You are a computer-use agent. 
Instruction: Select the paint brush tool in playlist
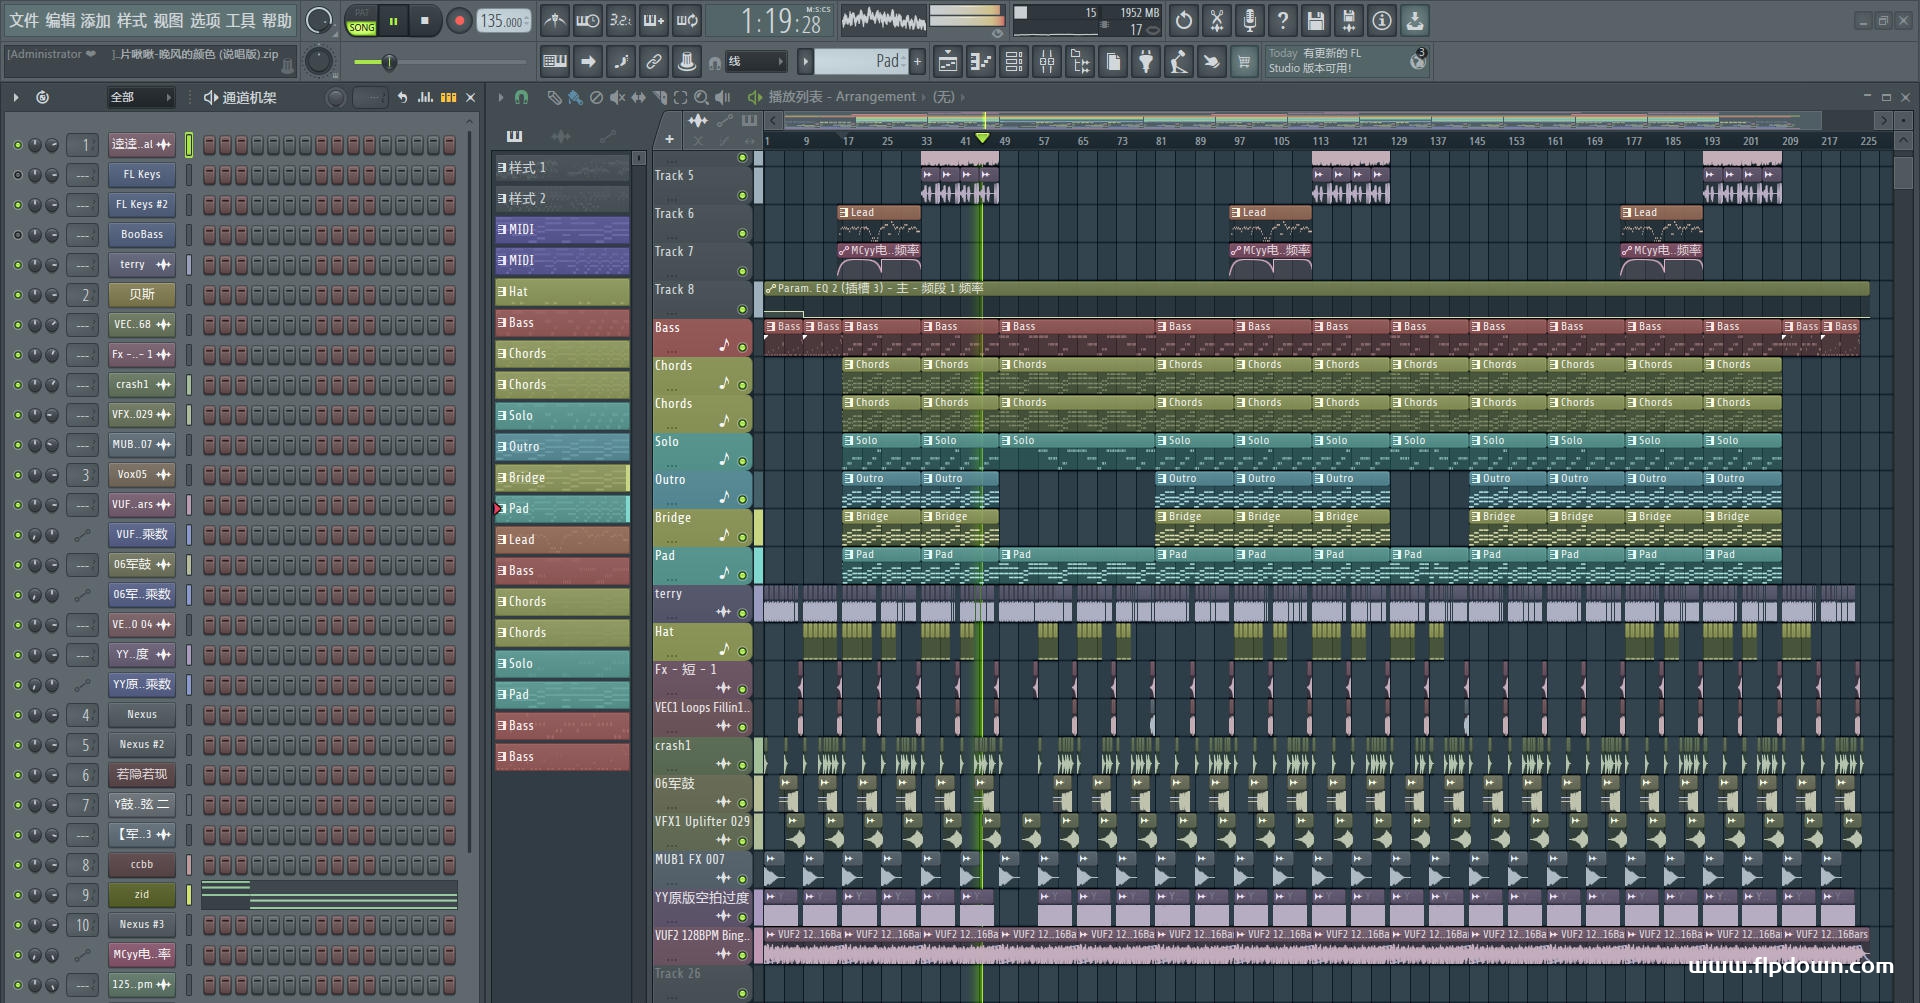[575, 97]
